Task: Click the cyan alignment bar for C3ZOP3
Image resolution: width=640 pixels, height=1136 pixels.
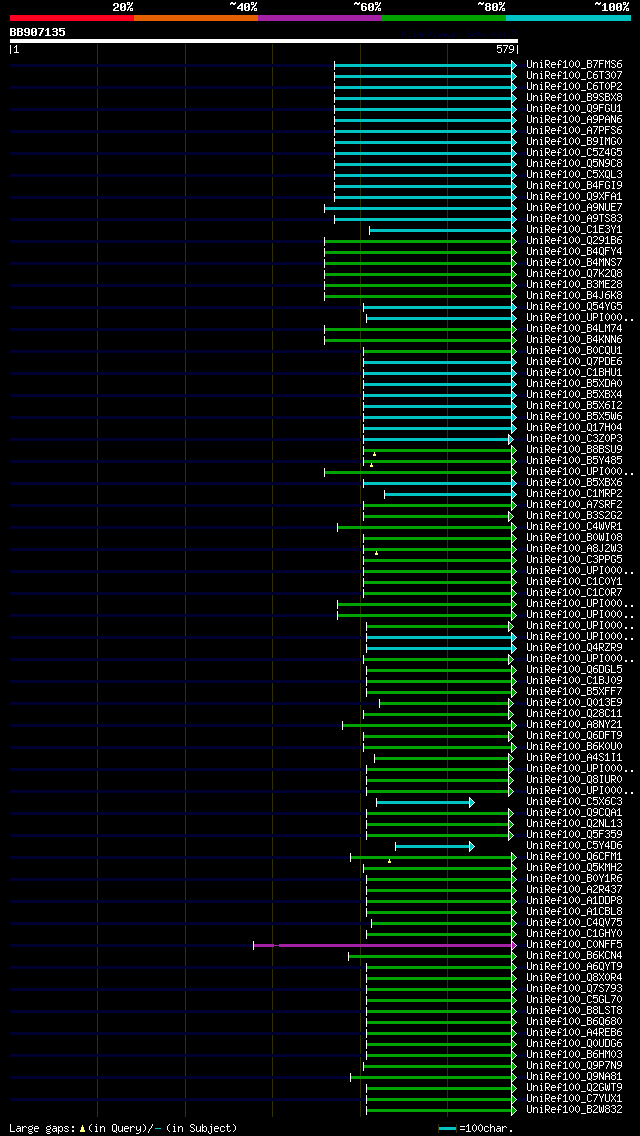Action: click(438, 439)
